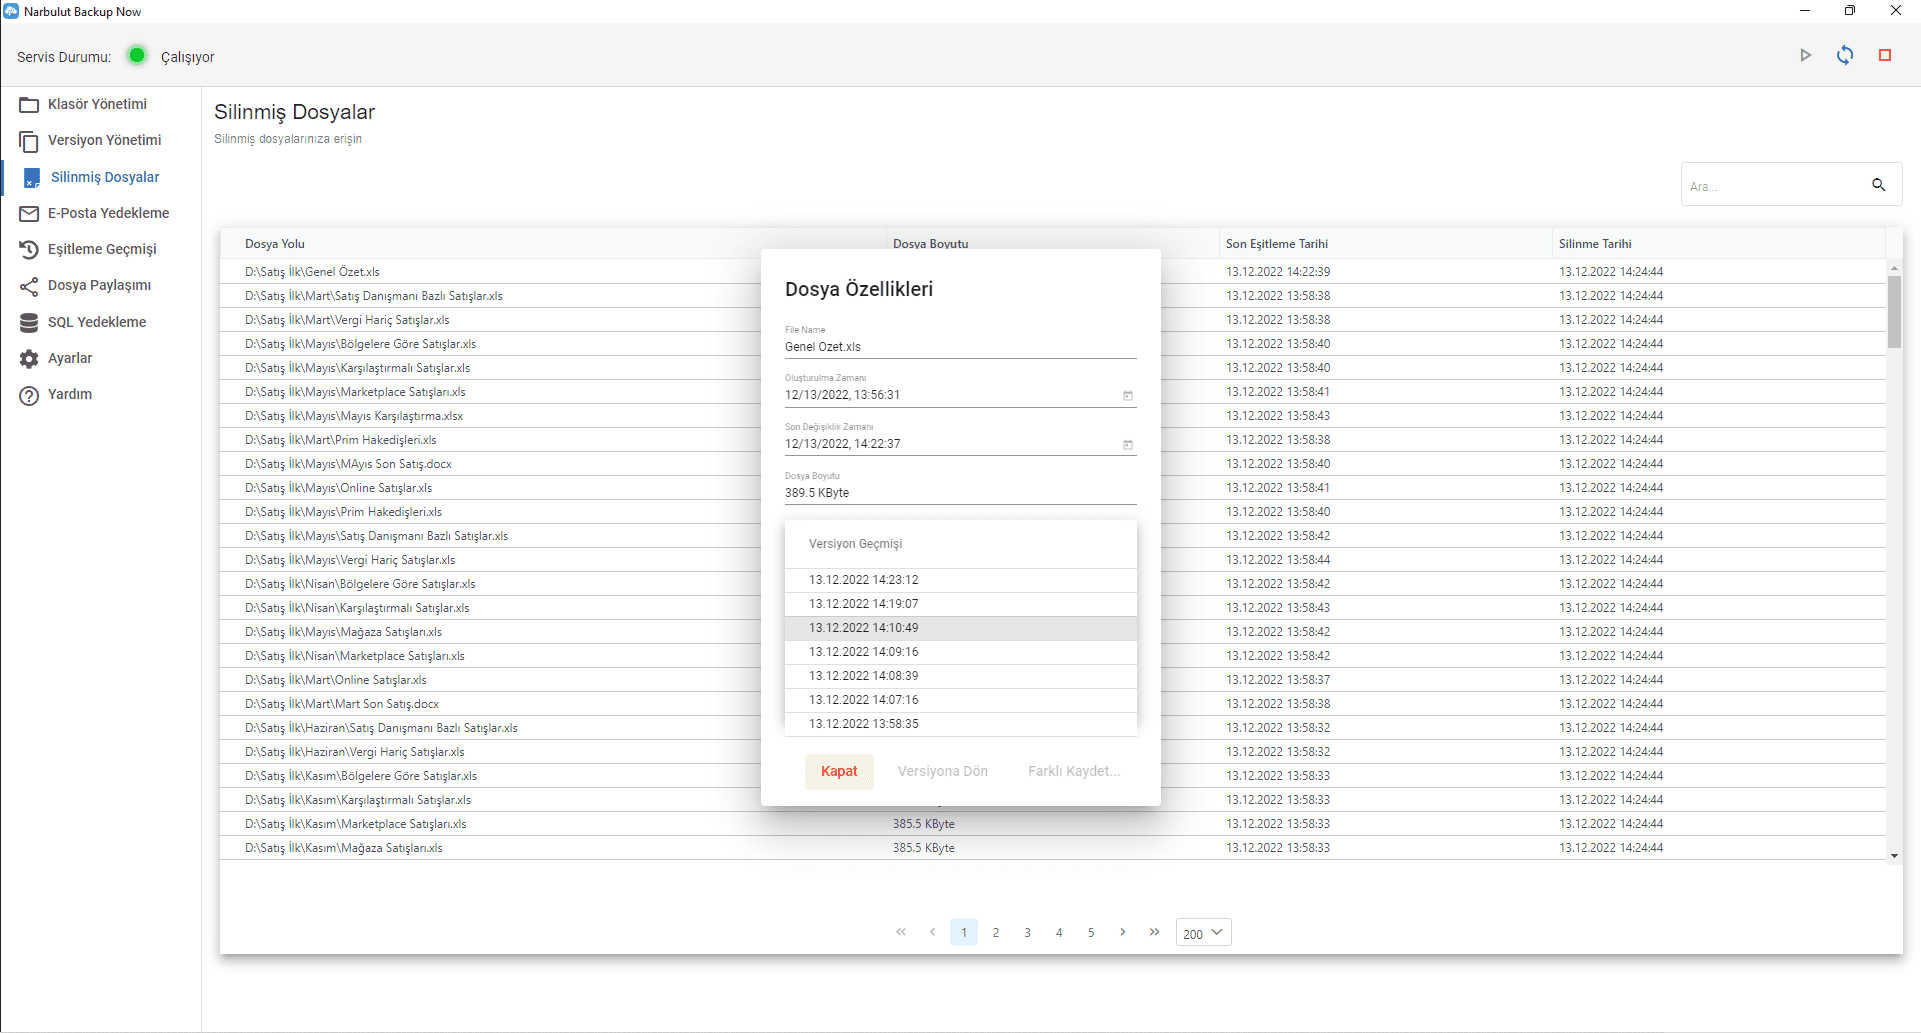Jump to last page double arrow

(1154, 932)
